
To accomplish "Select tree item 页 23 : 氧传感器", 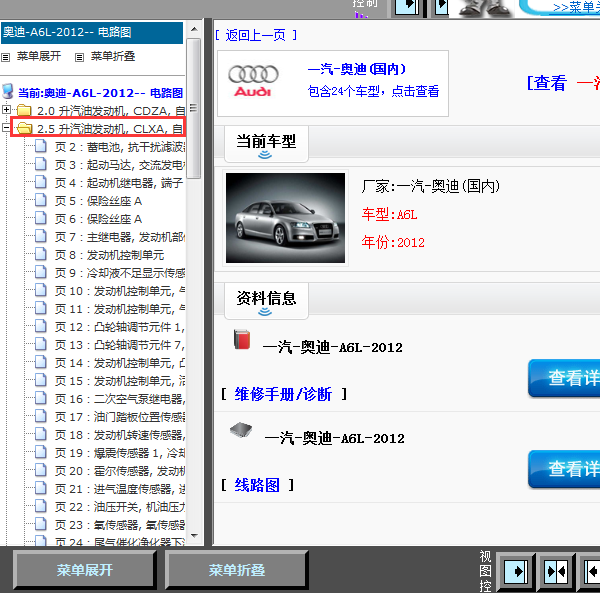I will tap(120, 525).
